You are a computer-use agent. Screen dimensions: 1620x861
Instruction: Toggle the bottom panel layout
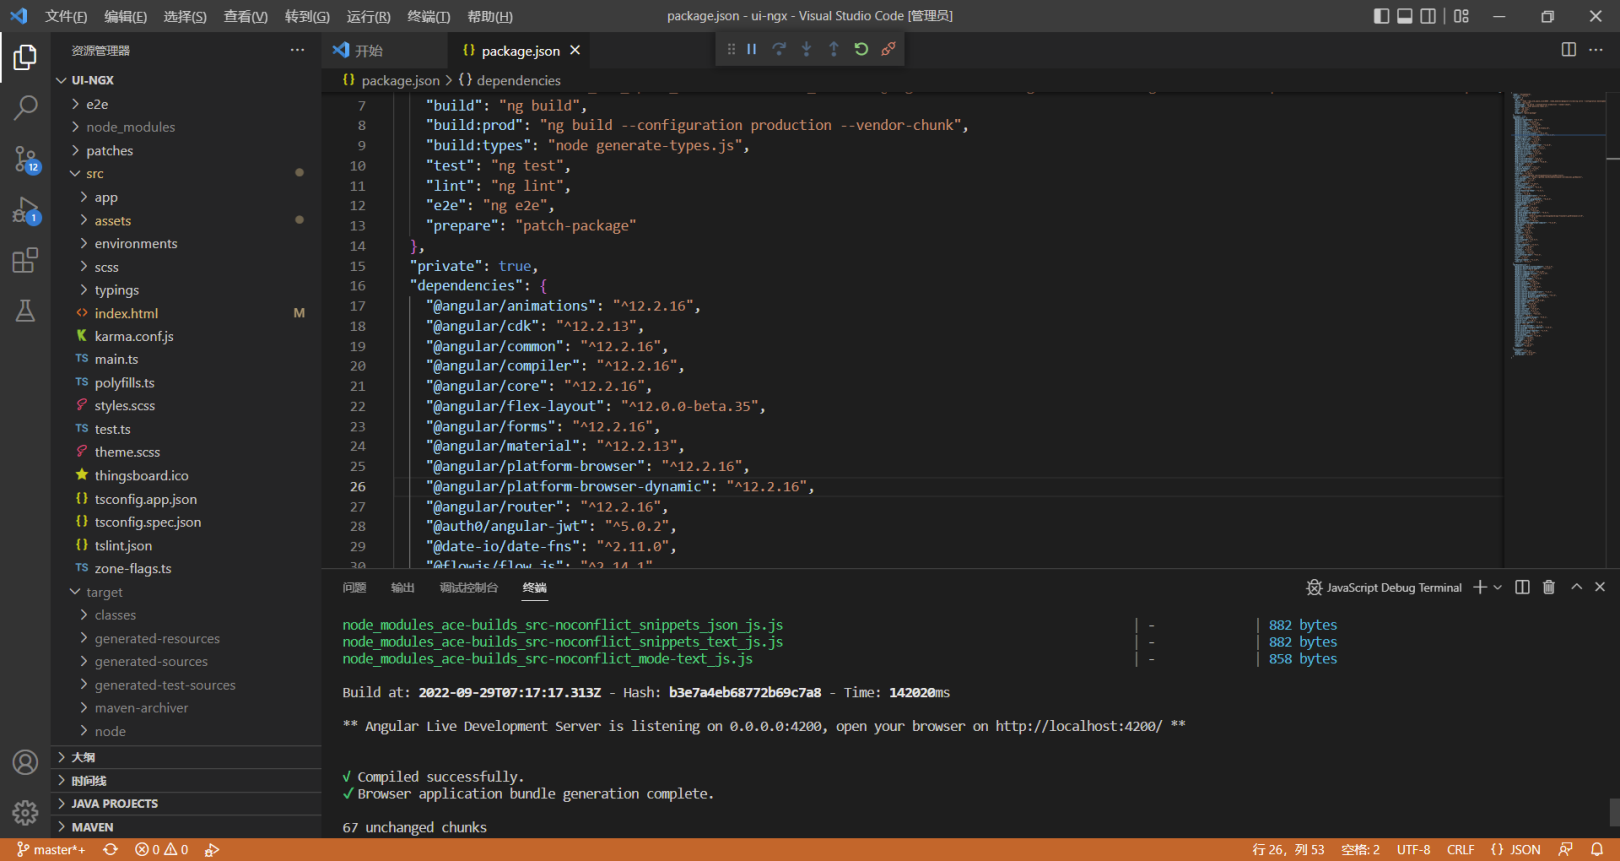click(x=1405, y=16)
